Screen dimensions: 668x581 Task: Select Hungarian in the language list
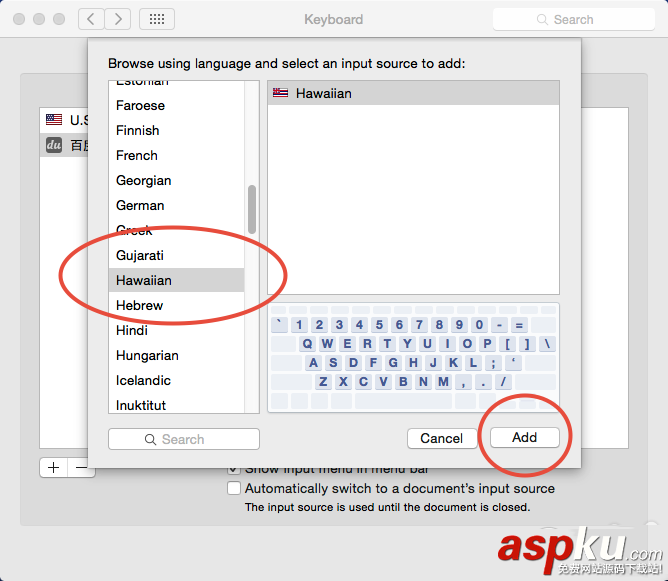click(176, 355)
